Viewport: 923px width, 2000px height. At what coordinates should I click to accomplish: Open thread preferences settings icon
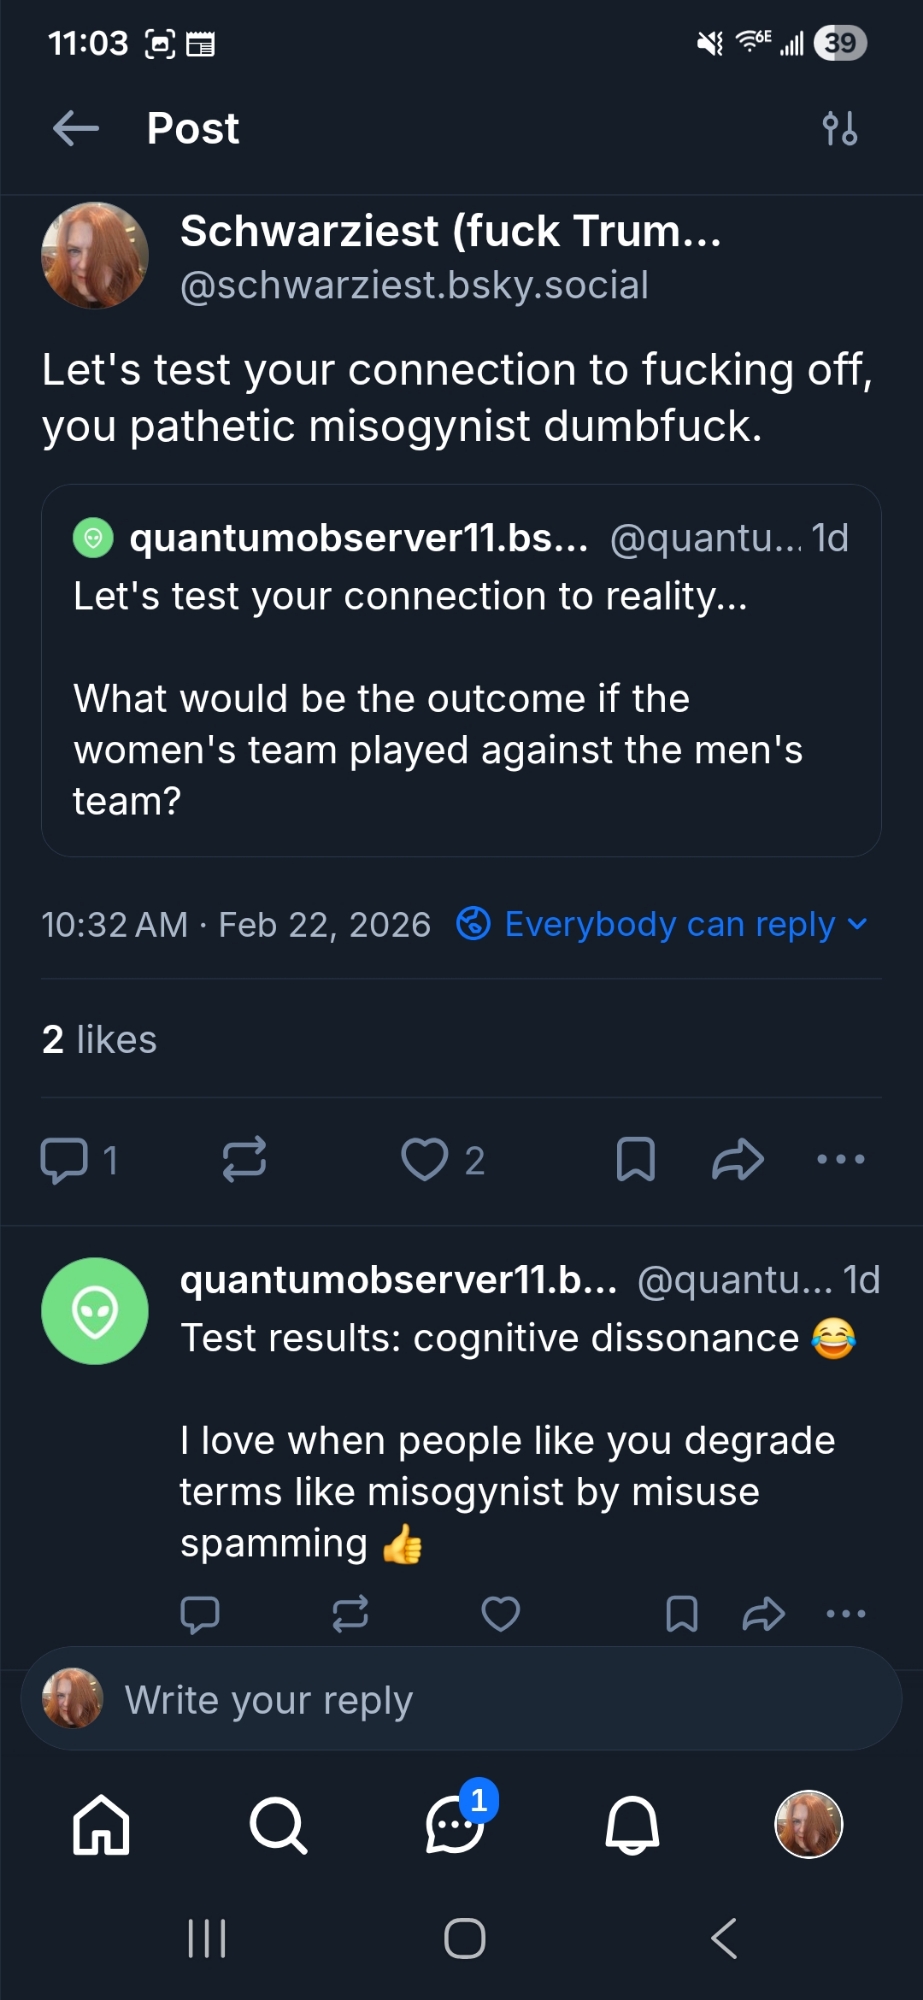click(x=839, y=129)
